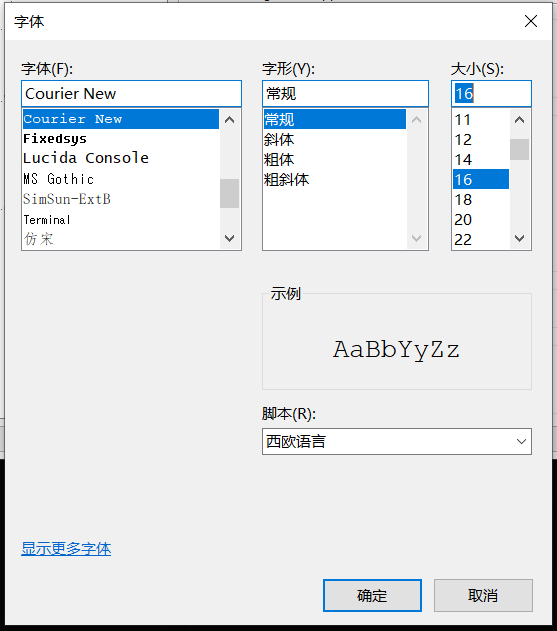Select size 22 in the size list

tap(481, 239)
